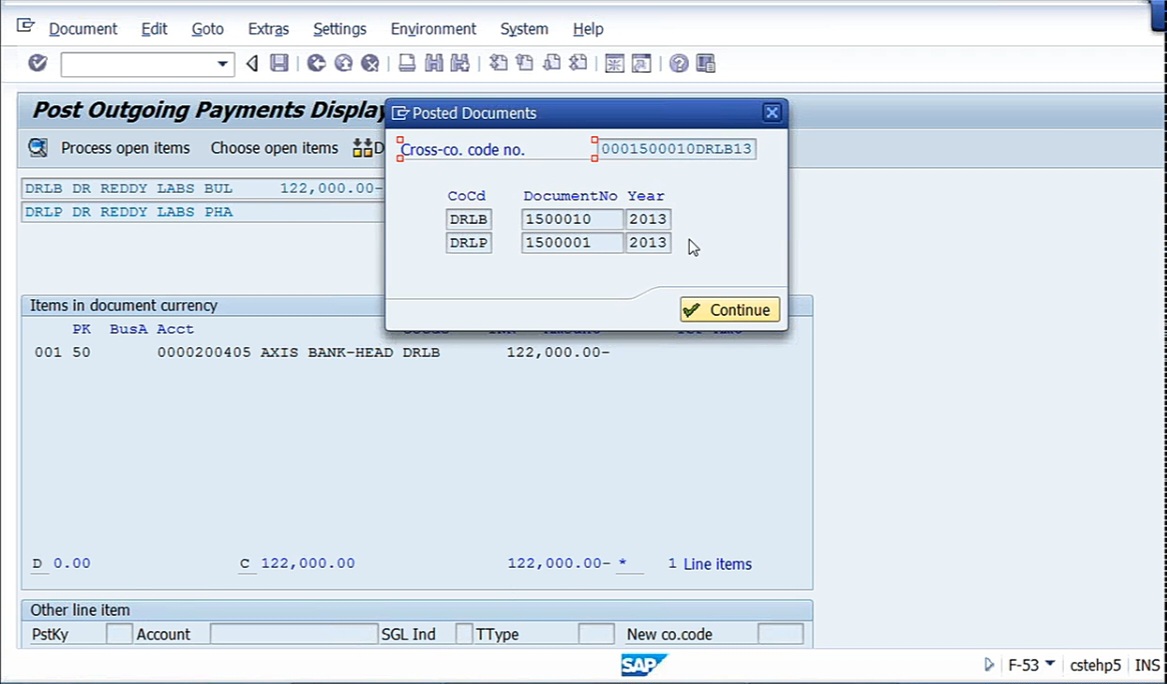The height and width of the screenshot is (684, 1167).
Task: Select document number 1500001
Action: click(572, 243)
